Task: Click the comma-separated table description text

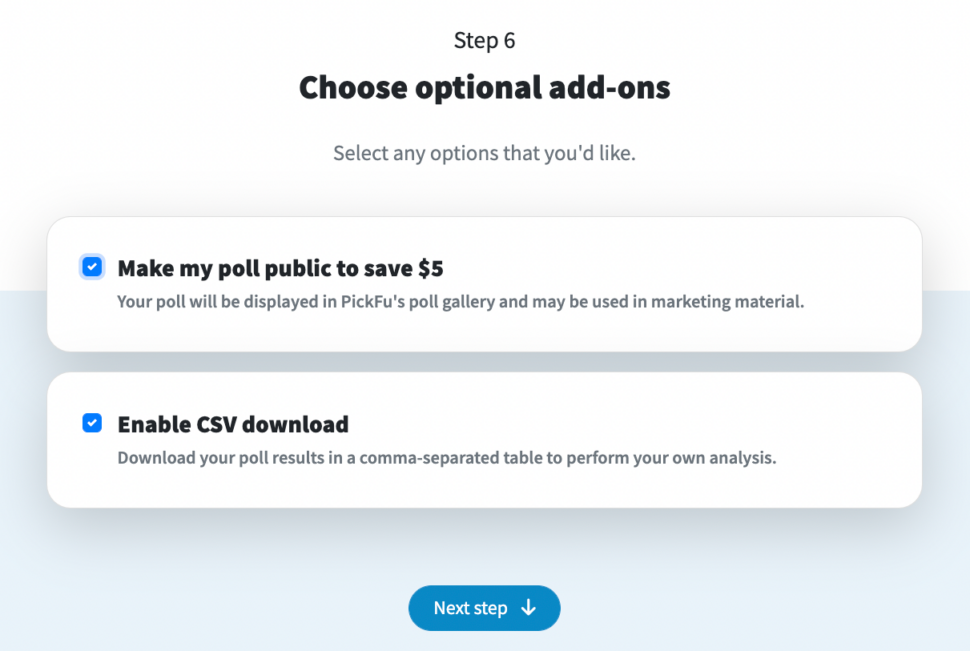Action: tap(446, 458)
